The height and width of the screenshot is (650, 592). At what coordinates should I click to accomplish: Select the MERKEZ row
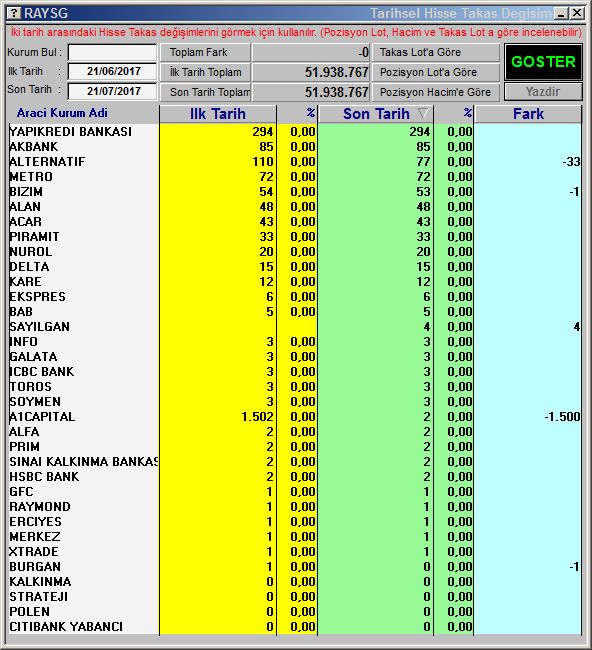click(x=295, y=537)
